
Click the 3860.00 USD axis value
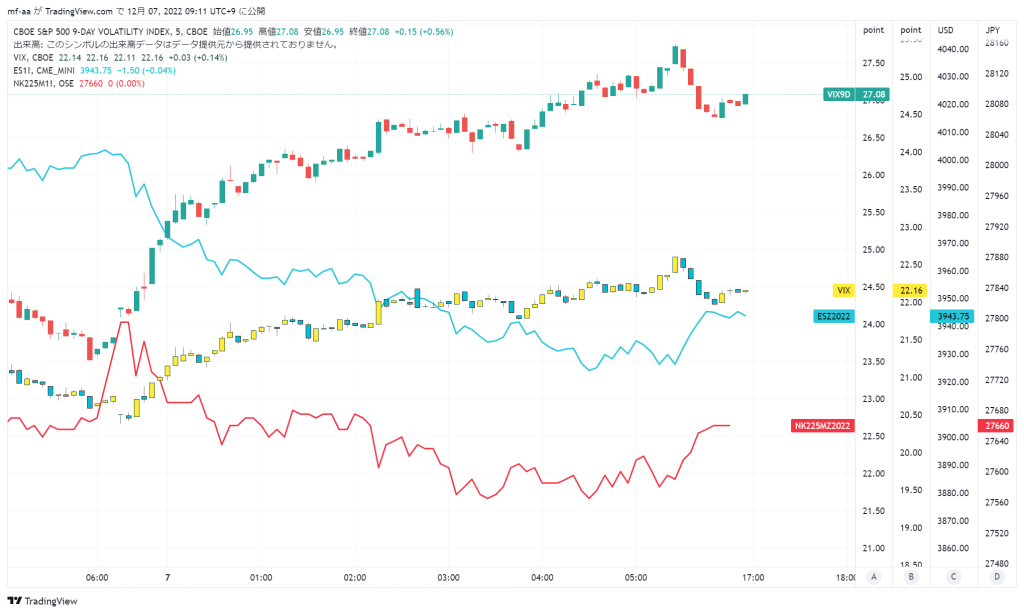tap(953, 548)
